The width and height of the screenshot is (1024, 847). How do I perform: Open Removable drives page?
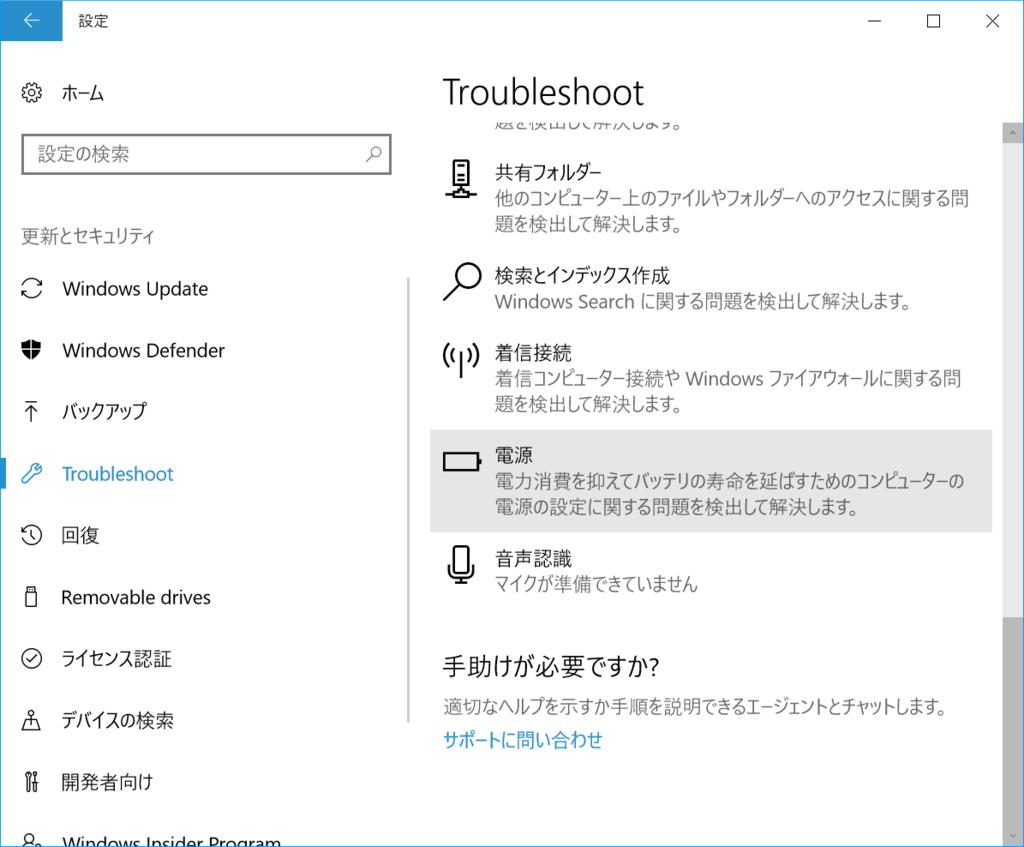pos(136,597)
